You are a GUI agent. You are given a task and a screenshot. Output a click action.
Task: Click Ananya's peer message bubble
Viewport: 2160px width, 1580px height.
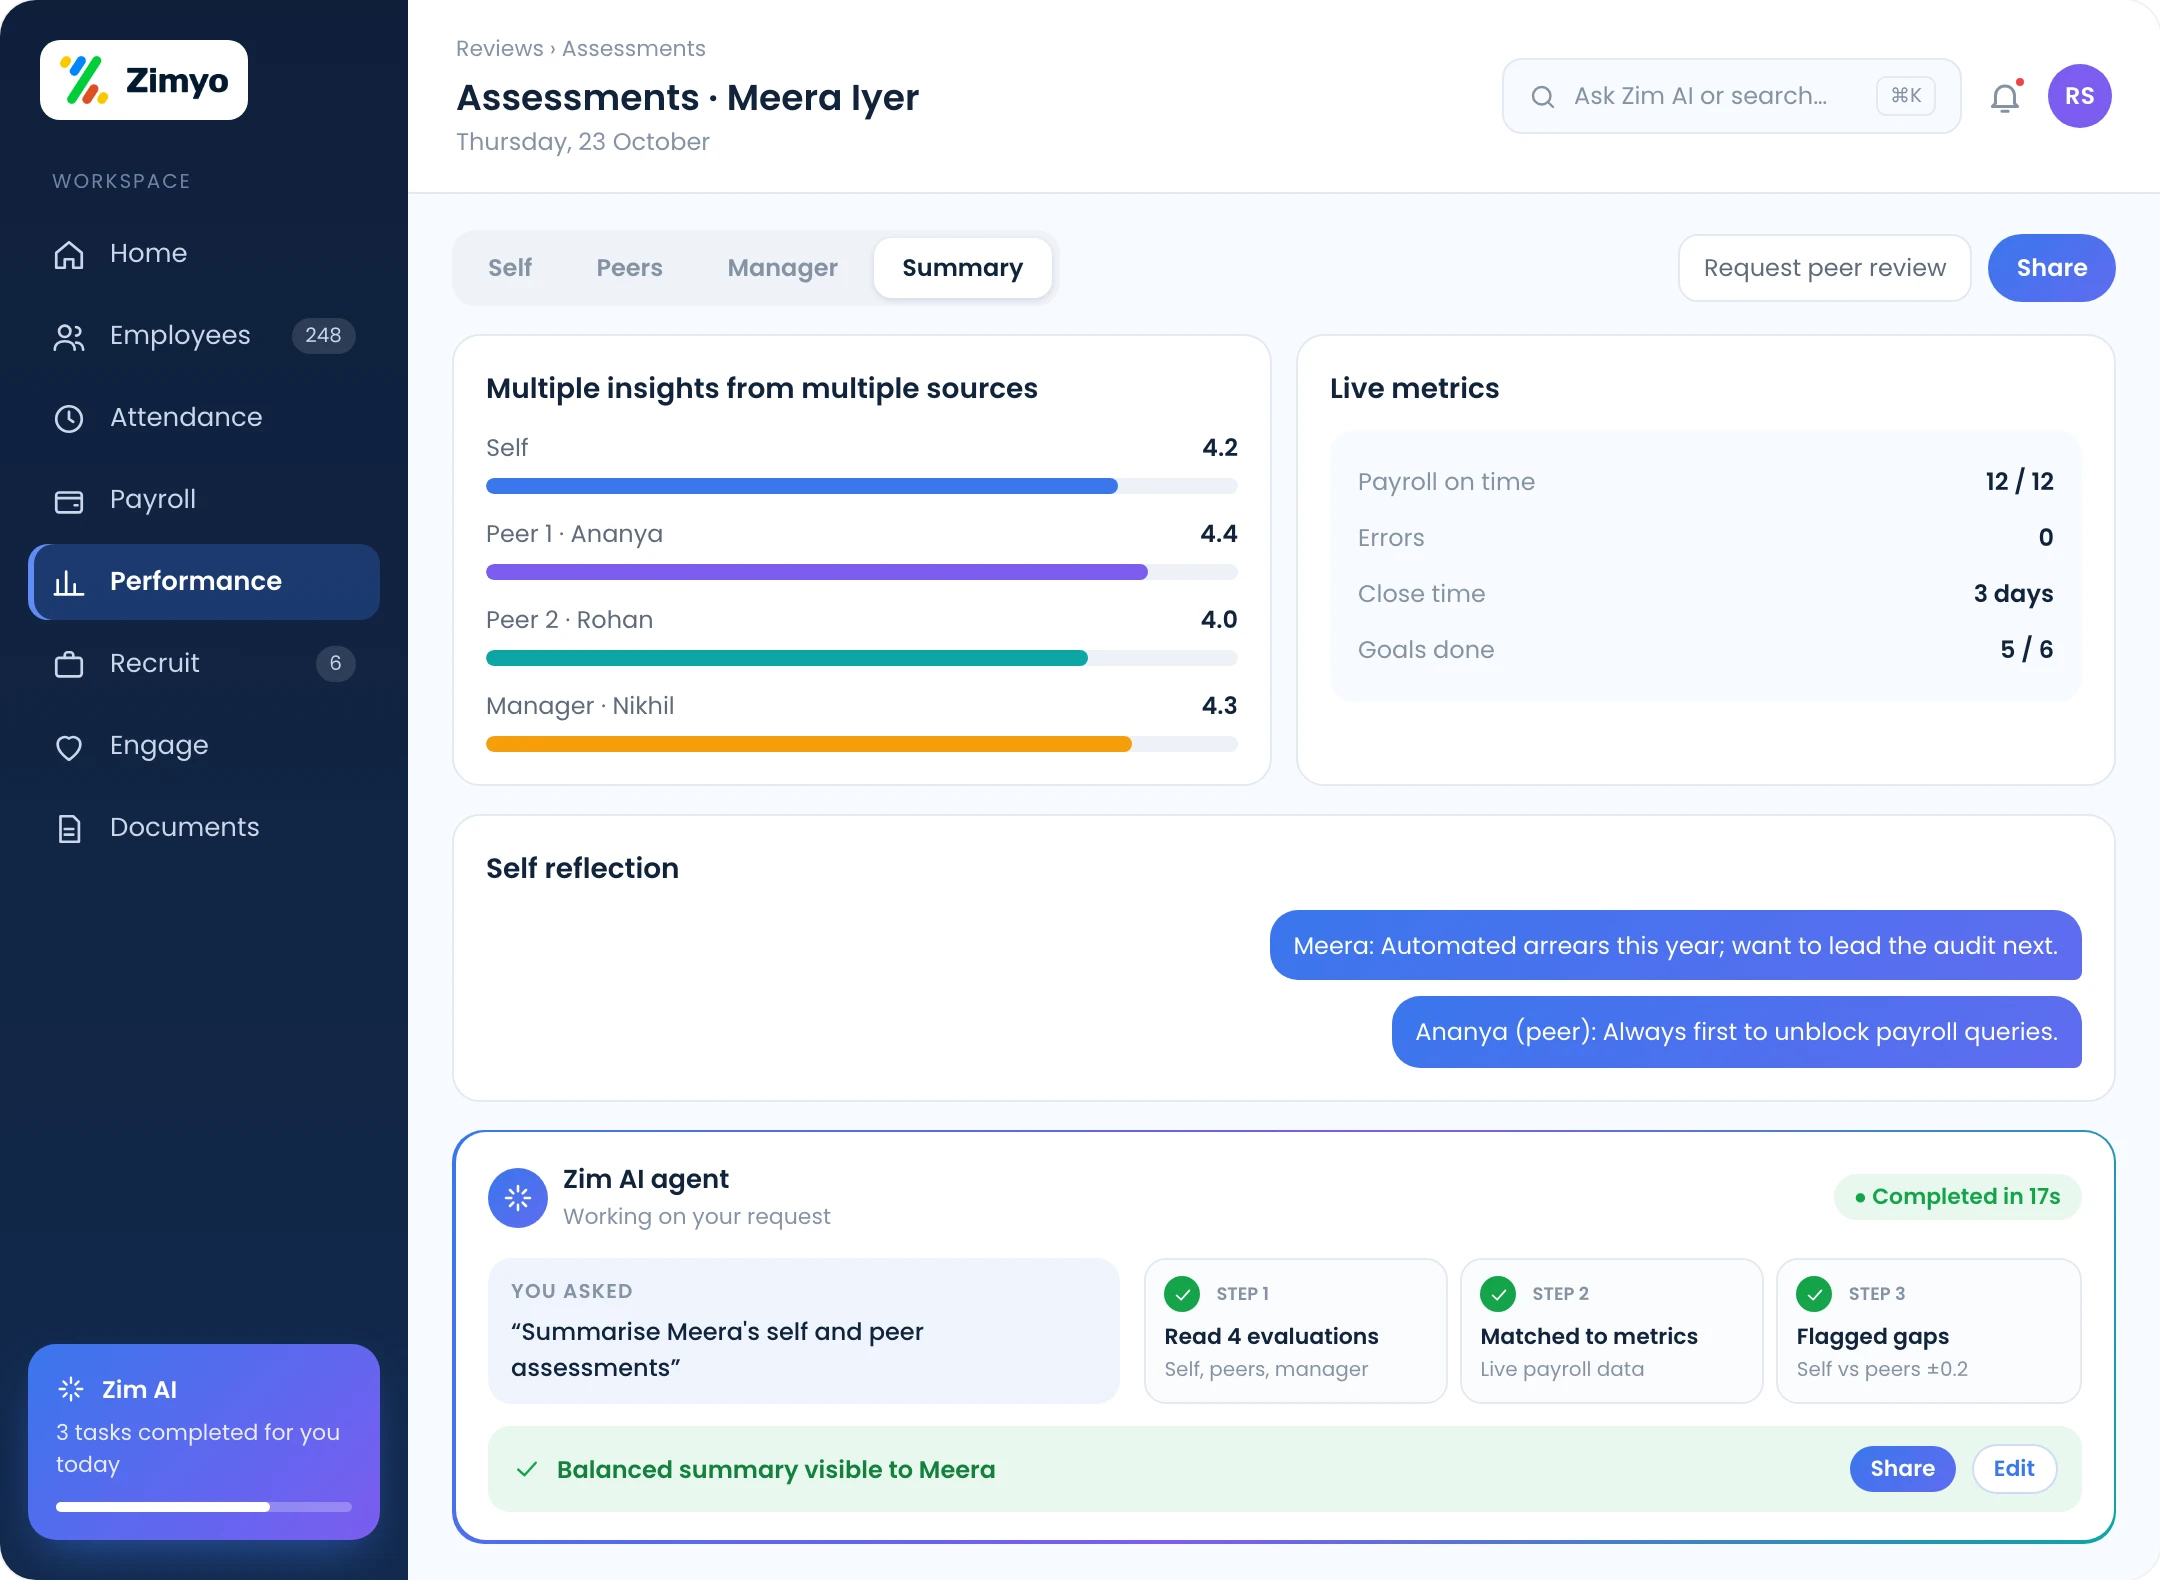click(x=1737, y=1032)
